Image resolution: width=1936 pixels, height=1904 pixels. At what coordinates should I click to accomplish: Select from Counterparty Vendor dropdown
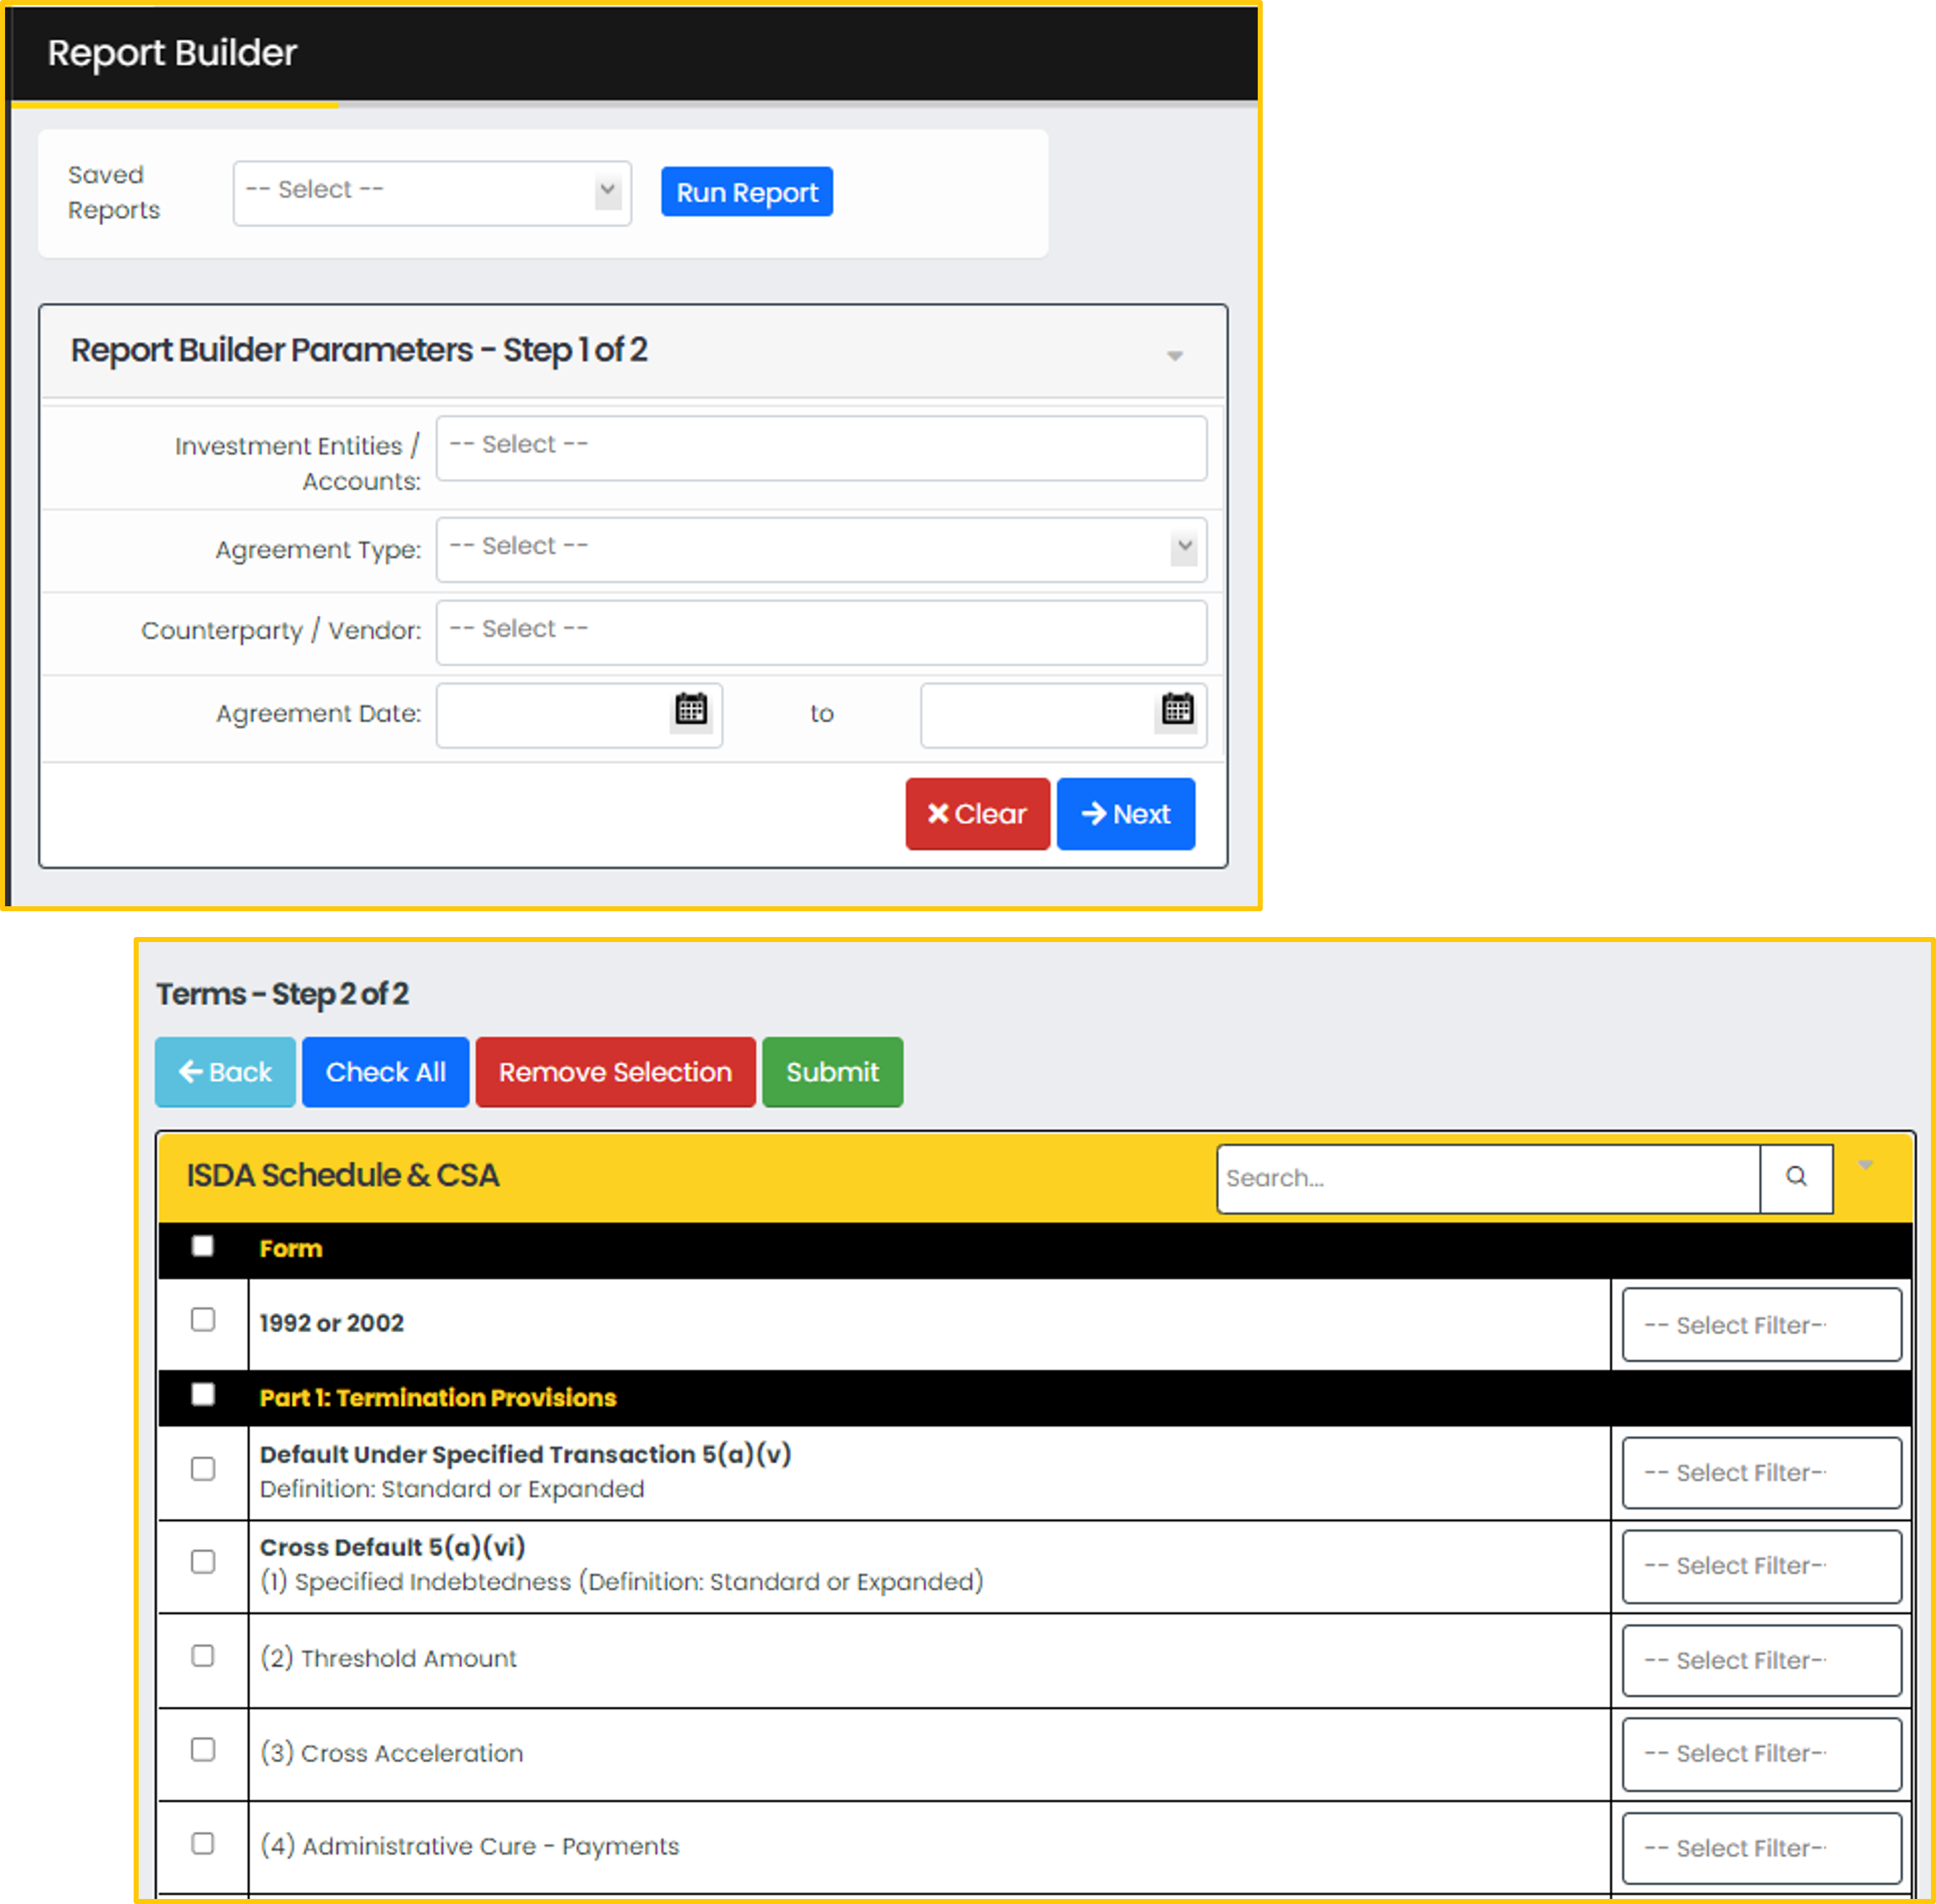(x=821, y=630)
